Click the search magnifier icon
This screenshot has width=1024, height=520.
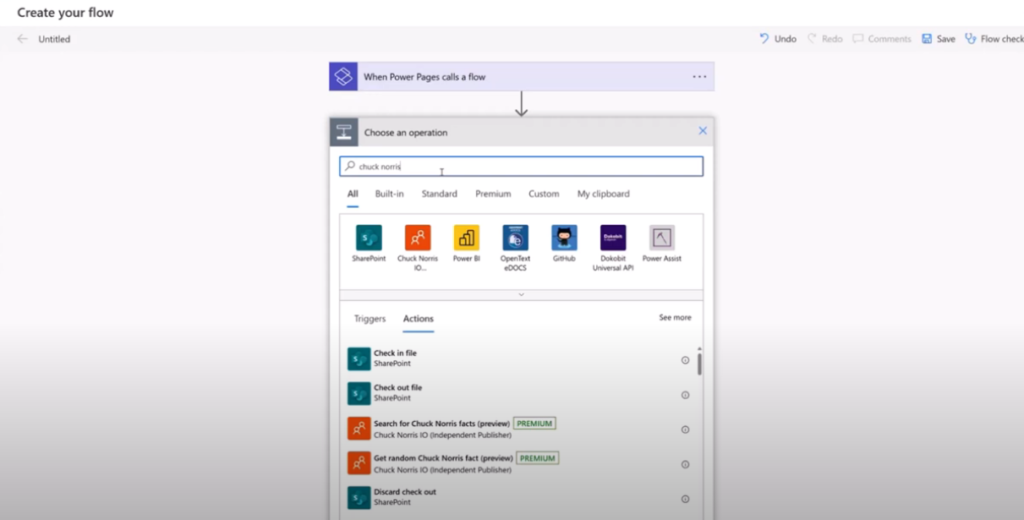click(350, 166)
